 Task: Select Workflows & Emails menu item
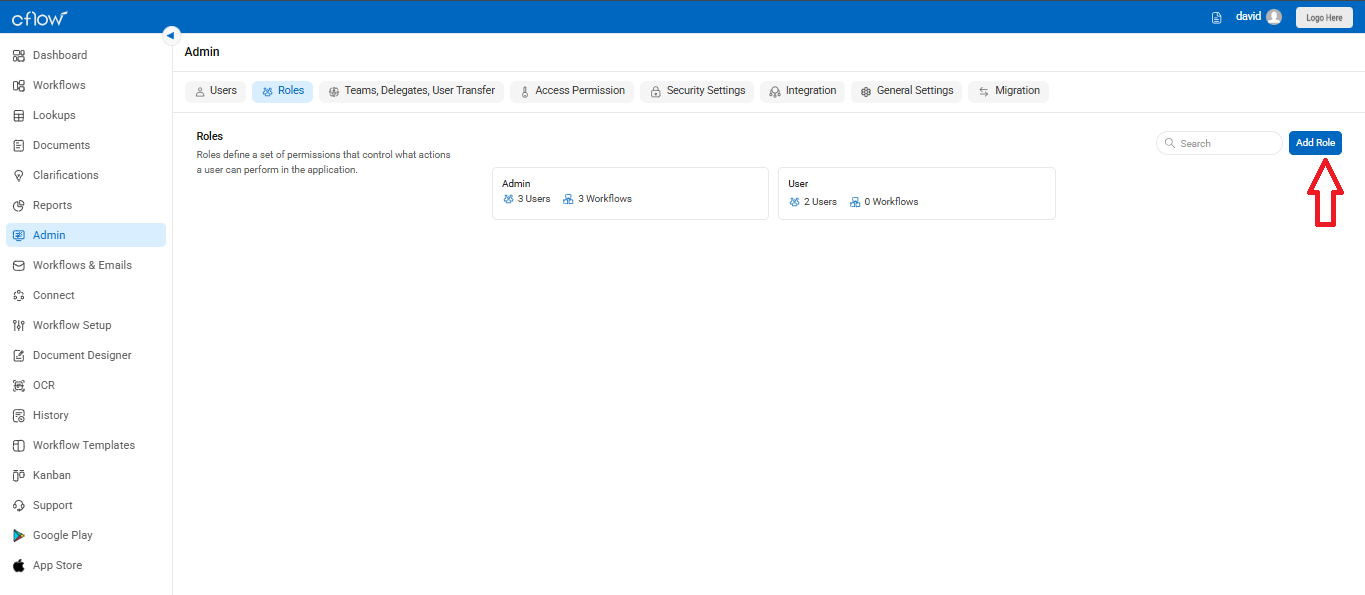[86, 265]
